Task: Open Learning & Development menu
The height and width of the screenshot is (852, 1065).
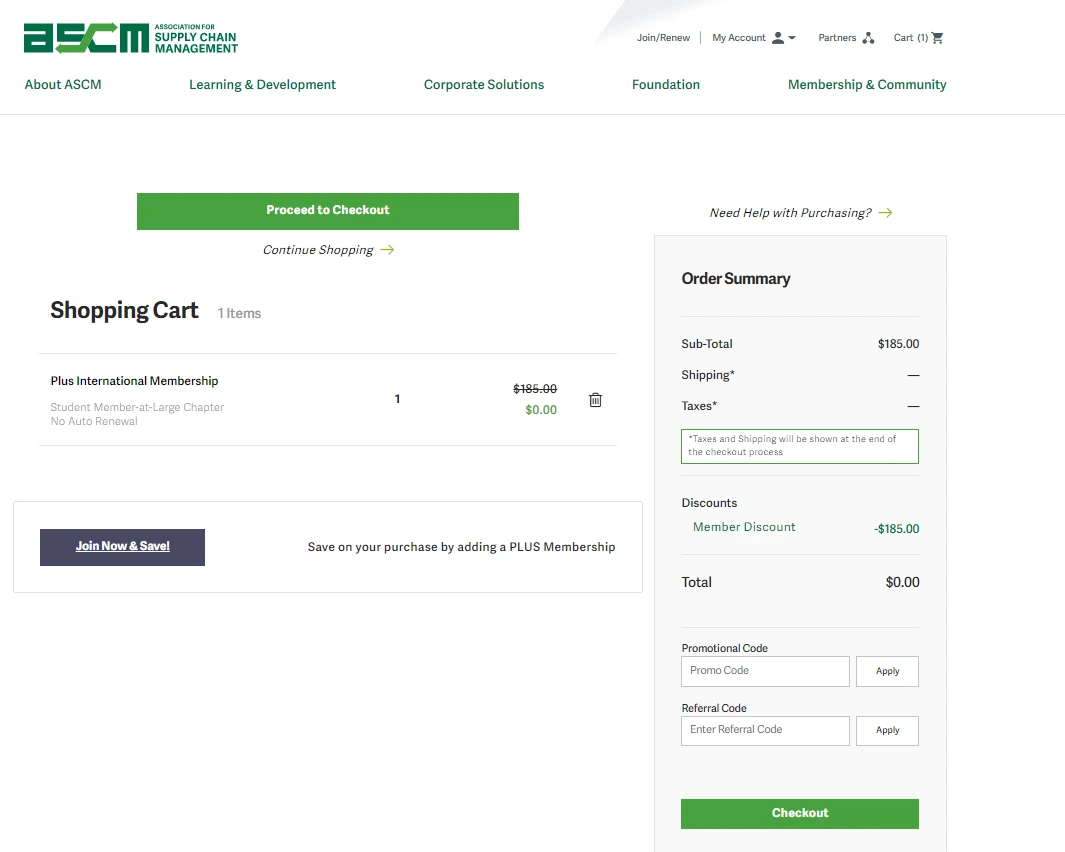Action: [262, 84]
